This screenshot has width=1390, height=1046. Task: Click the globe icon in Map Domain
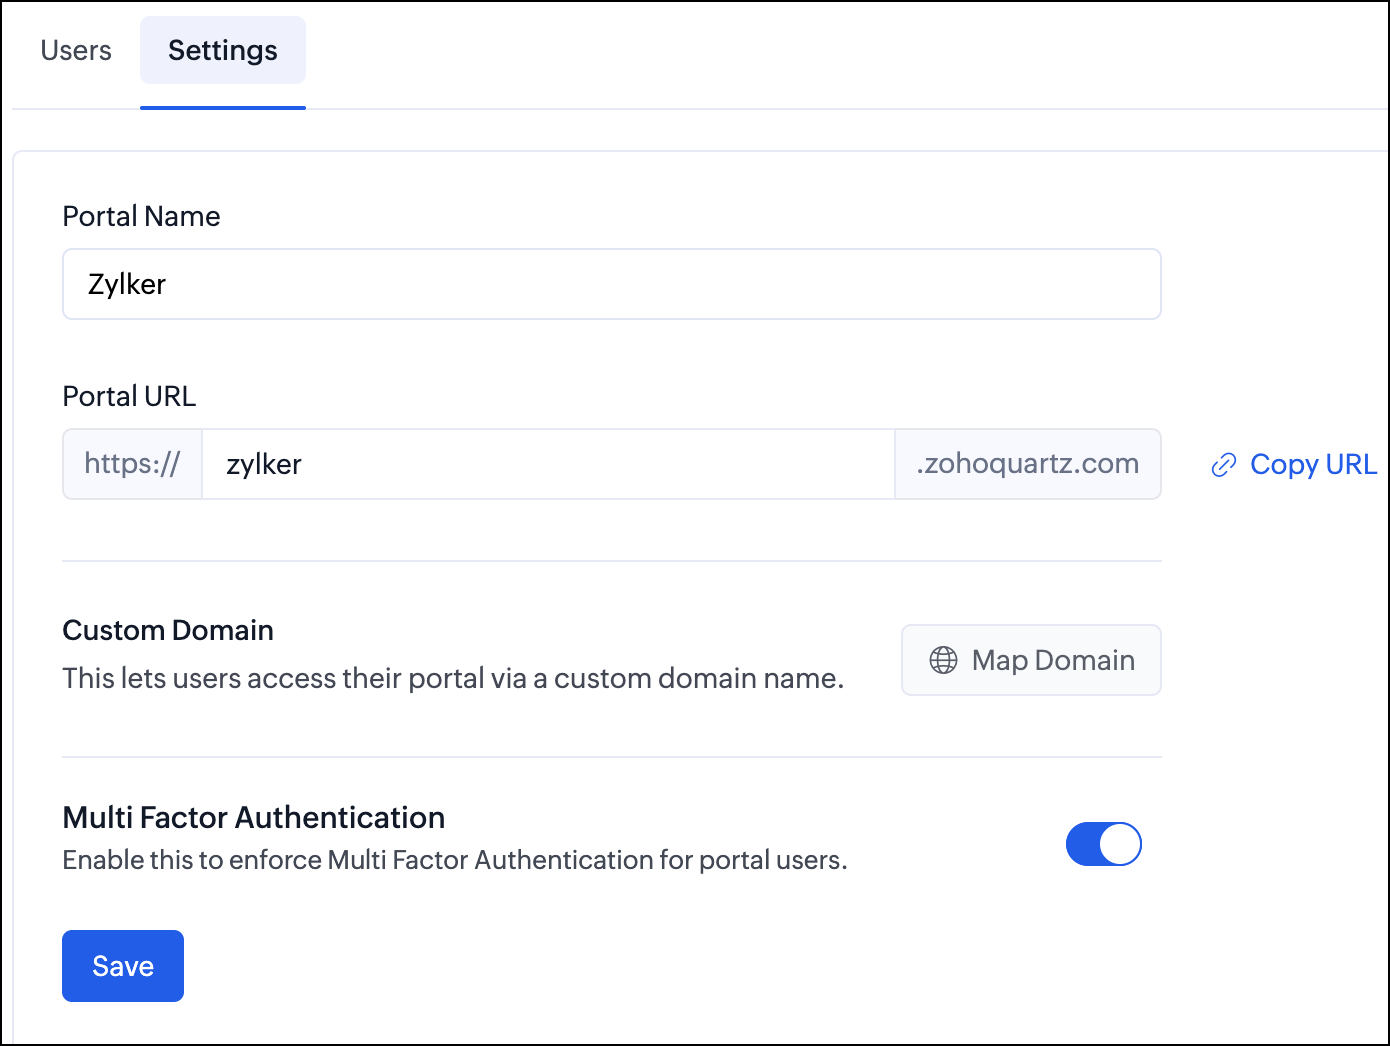click(943, 660)
